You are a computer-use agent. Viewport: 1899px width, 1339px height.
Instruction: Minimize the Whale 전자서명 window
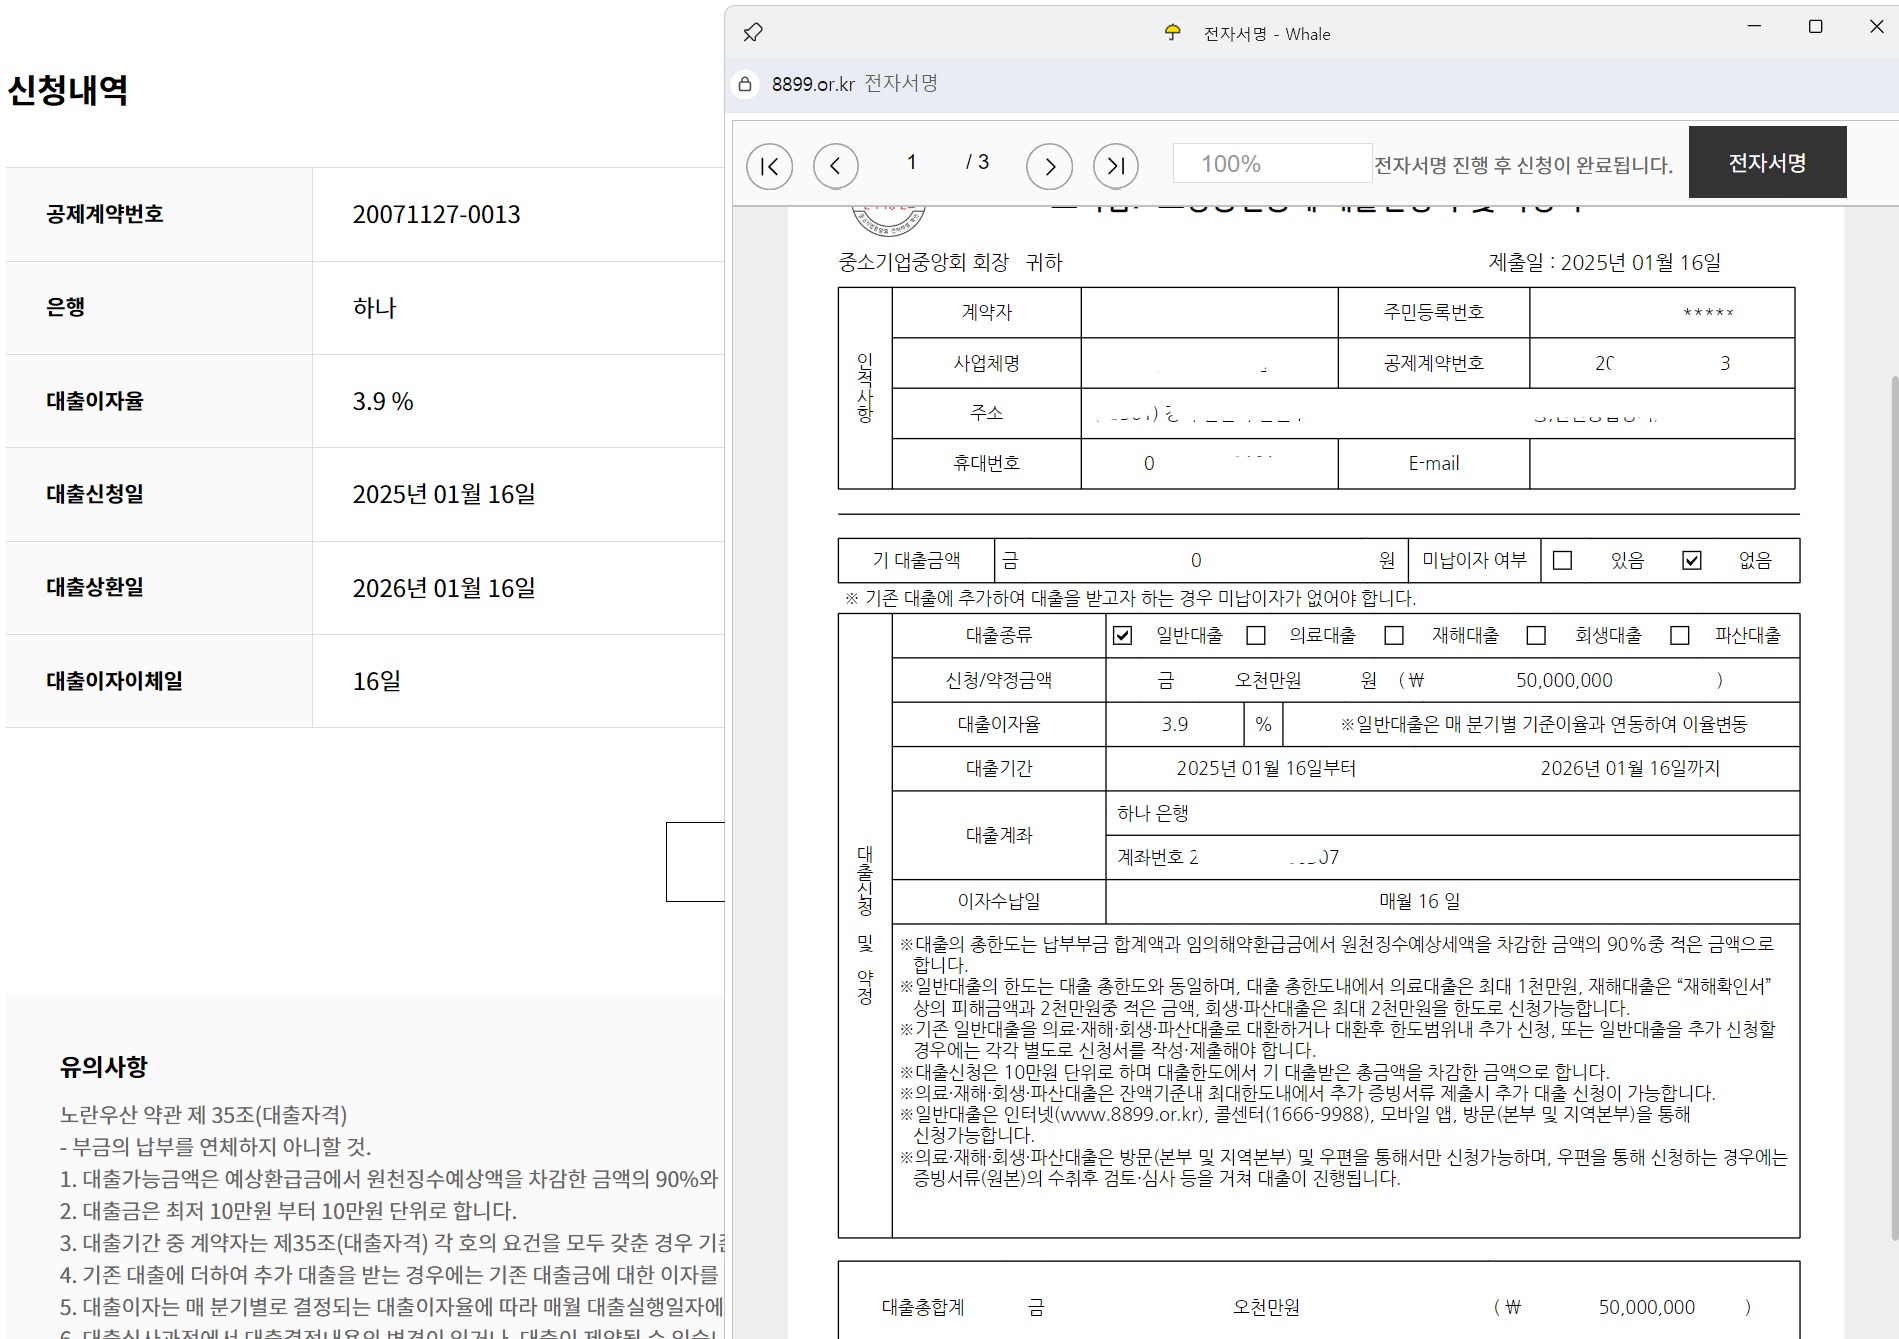pyautogui.click(x=1754, y=27)
